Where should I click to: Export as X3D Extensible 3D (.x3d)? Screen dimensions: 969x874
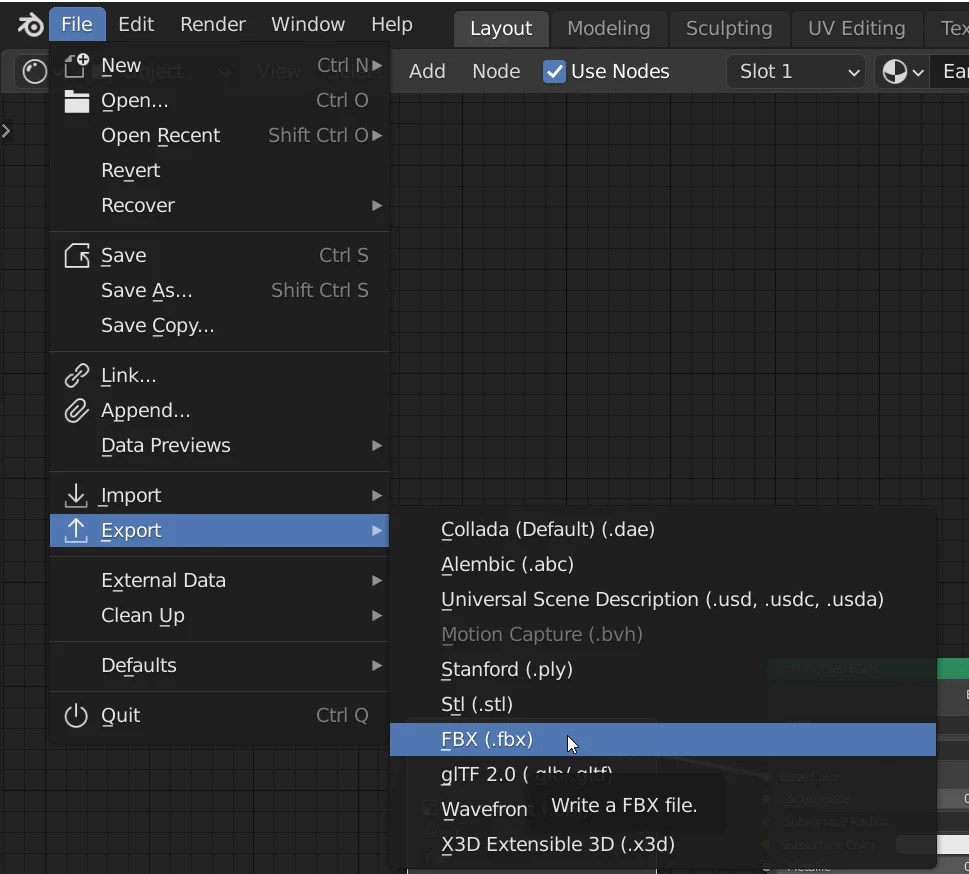point(663,845)
